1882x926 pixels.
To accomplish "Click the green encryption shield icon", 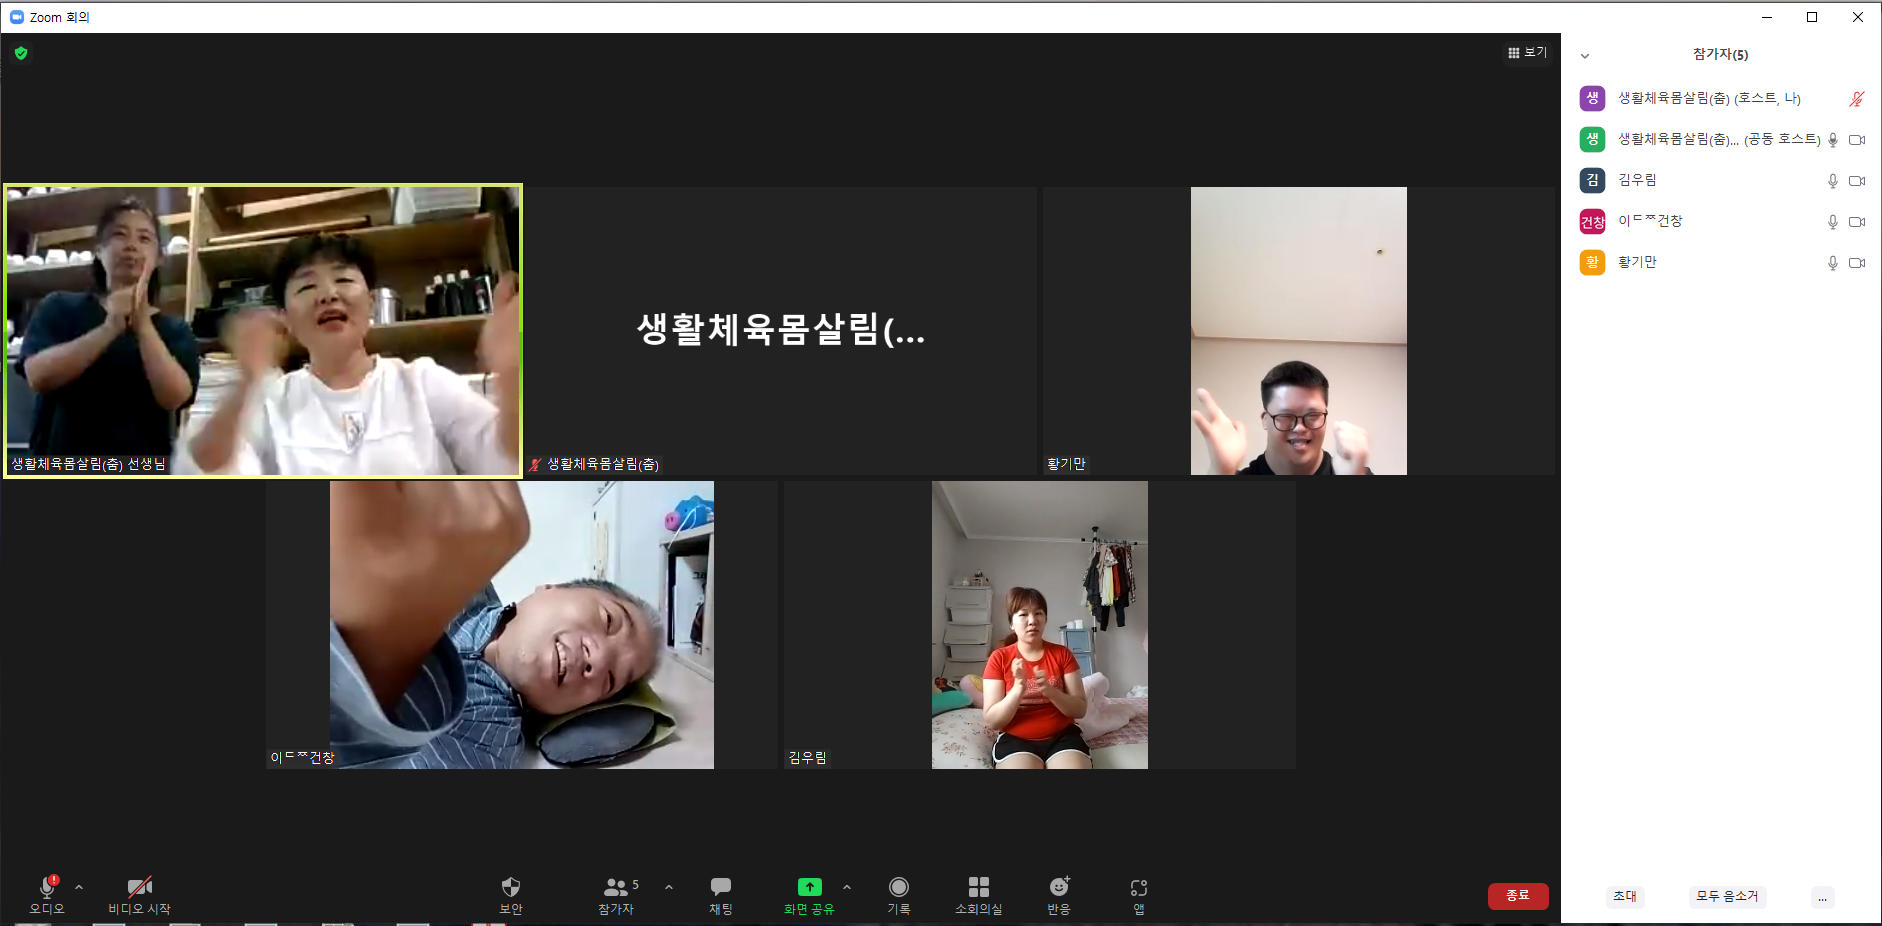I will click(21, 53).
